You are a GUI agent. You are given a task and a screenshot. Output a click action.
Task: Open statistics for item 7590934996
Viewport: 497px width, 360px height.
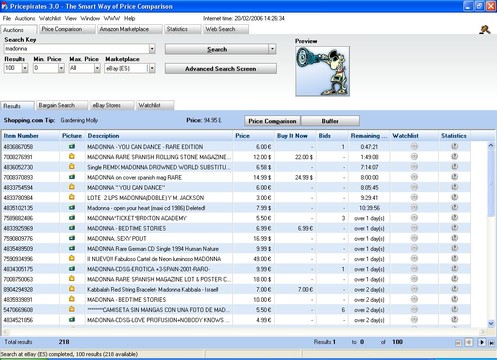[x=454, y=258]
